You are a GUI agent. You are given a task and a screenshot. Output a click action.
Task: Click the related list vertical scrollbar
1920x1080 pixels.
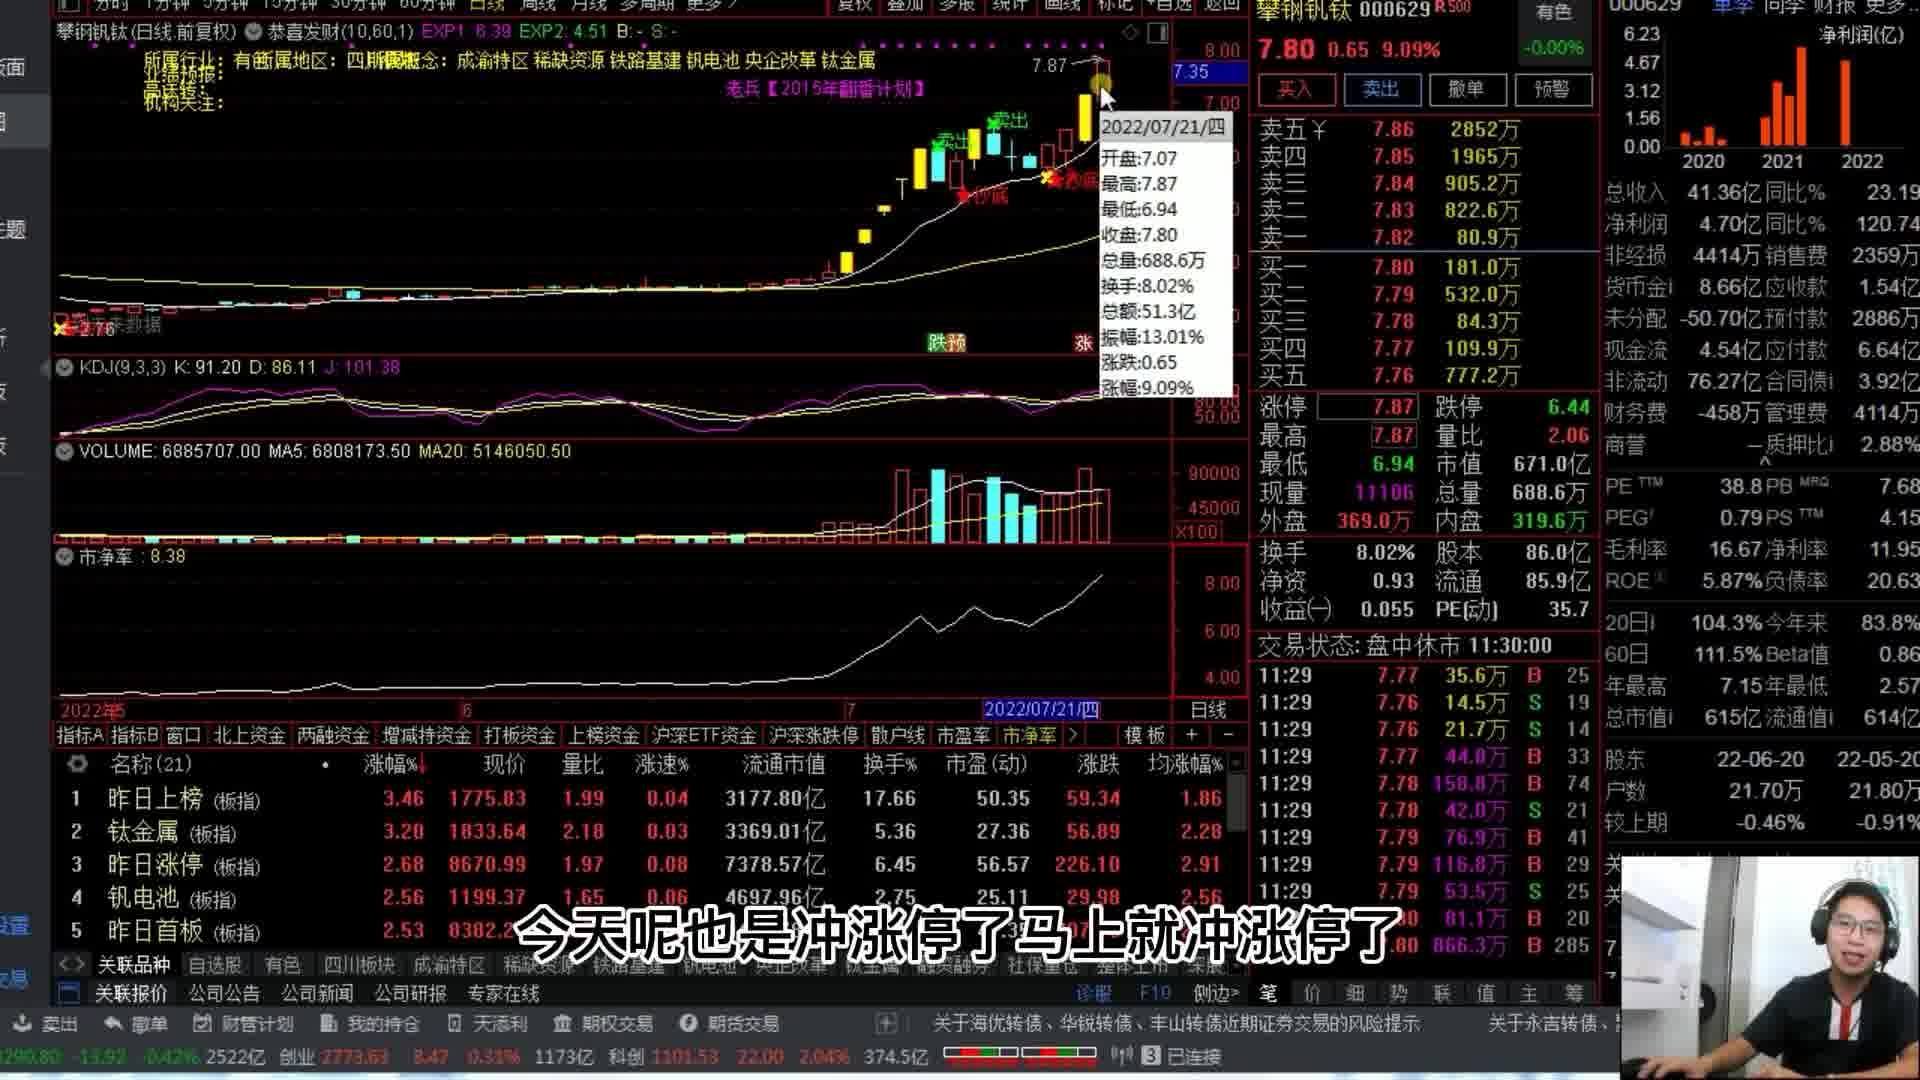click(1237, 850)
